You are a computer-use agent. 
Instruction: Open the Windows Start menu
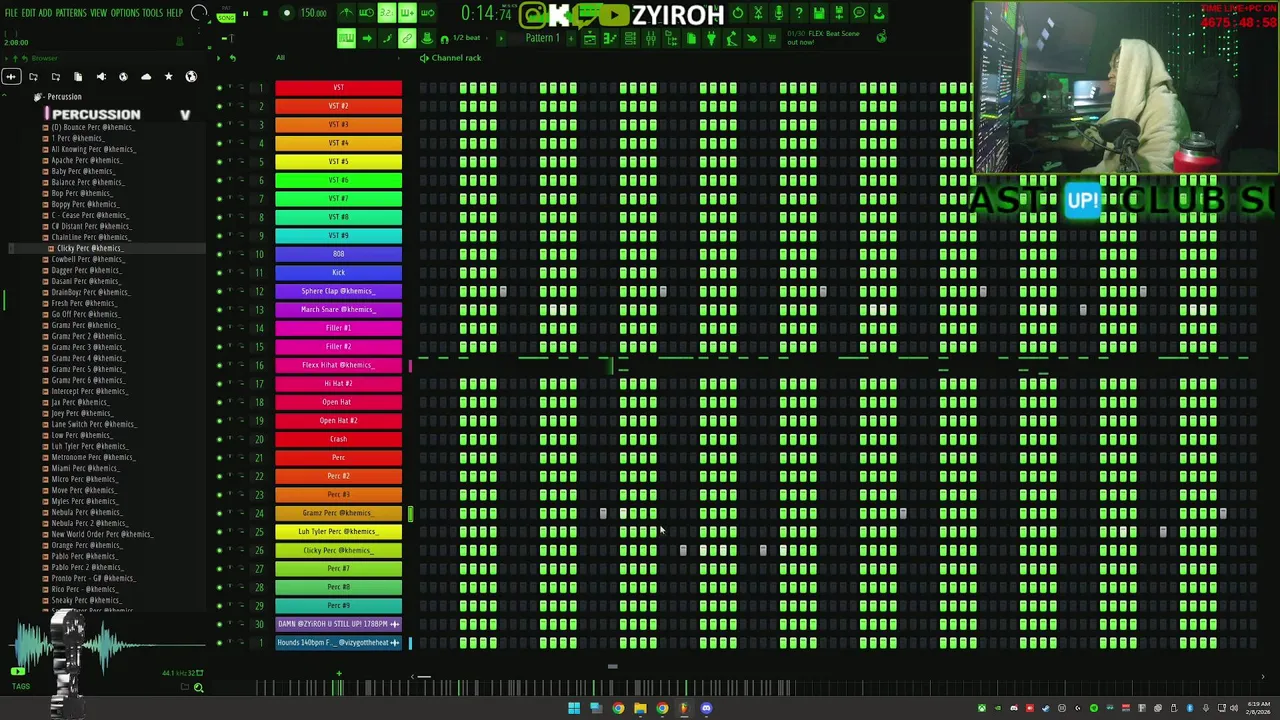click(x=574, y=709)
